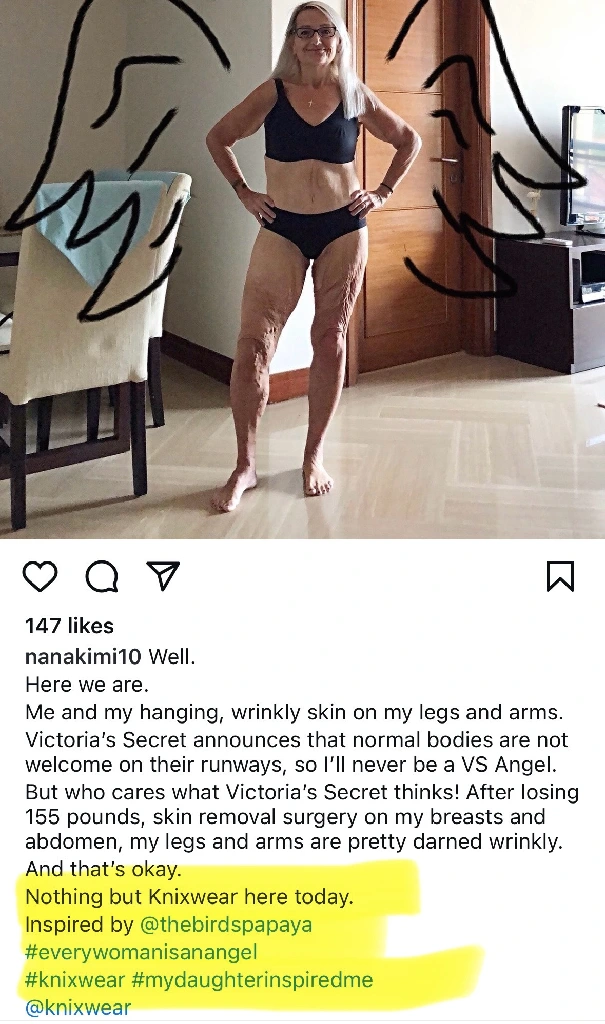Viewport: 605px width, 1024px height.
Task: Tap the television in the photo
Action: click(x=582, y=167)
